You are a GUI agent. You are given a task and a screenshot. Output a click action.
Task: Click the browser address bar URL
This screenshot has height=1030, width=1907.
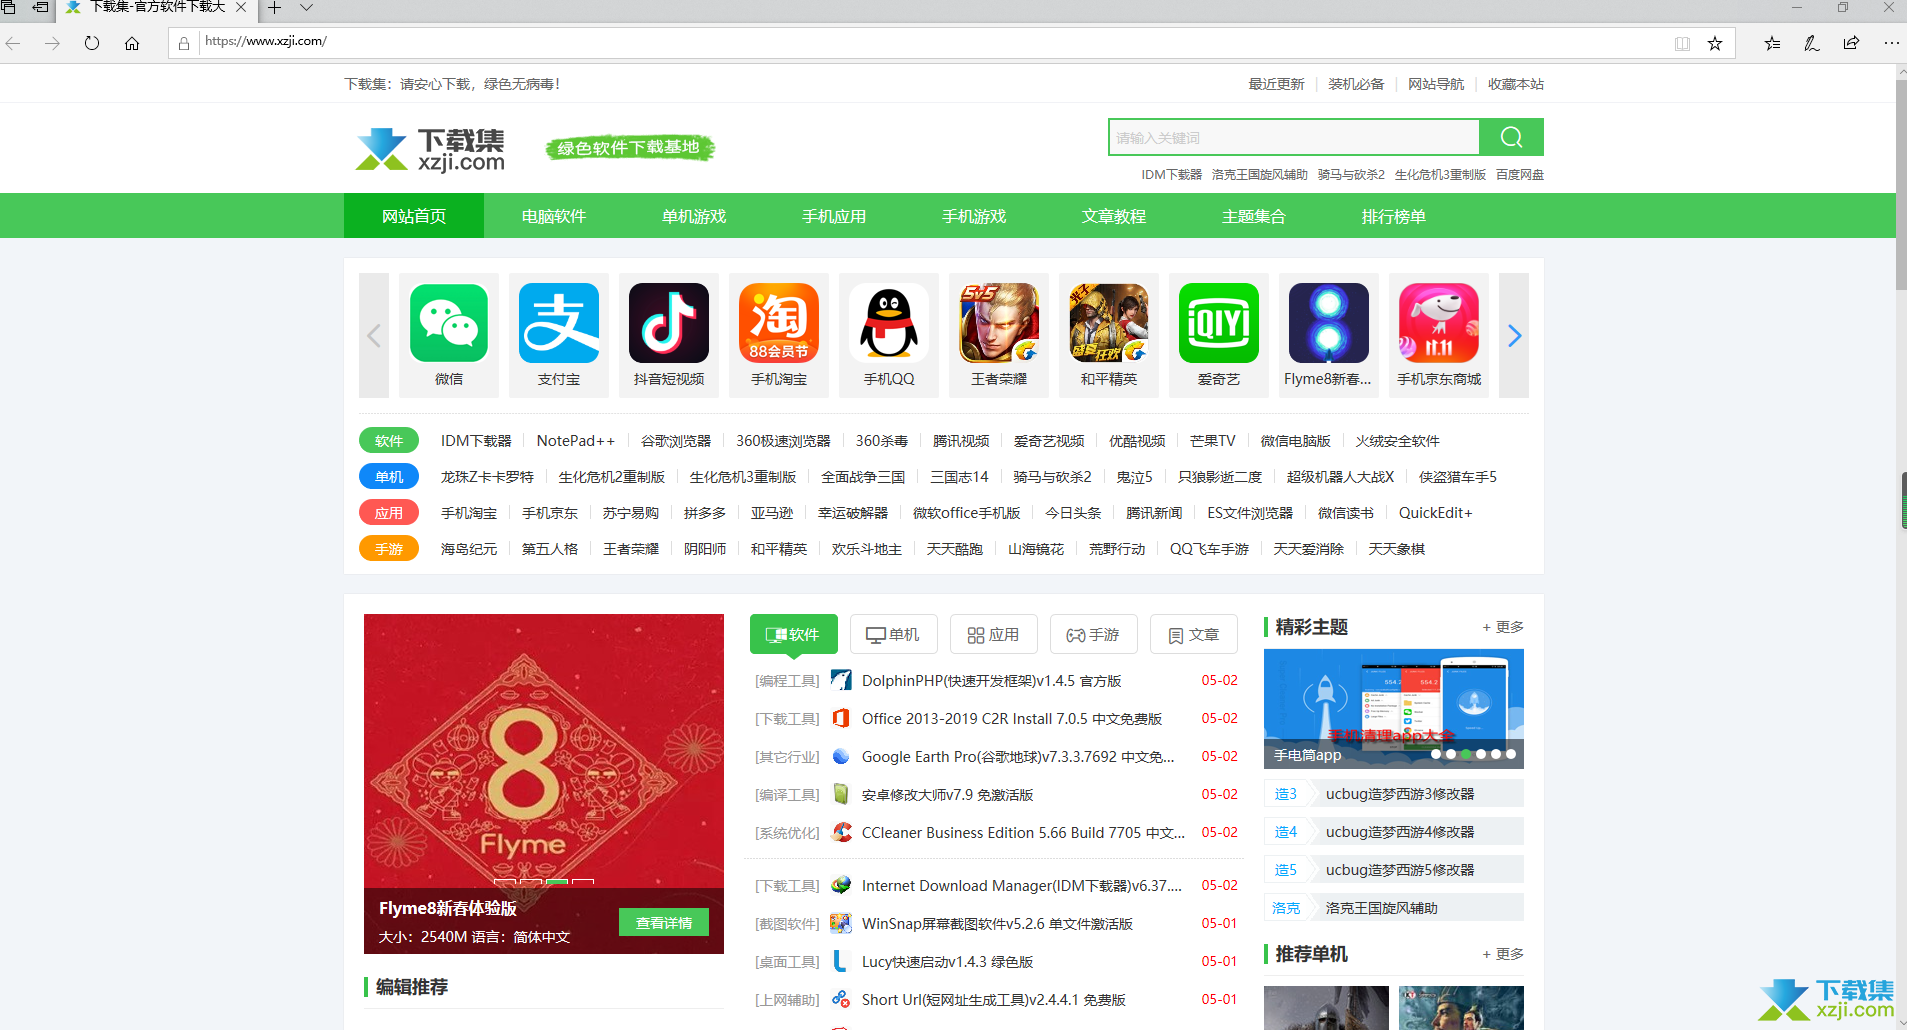tap(266, 41)
